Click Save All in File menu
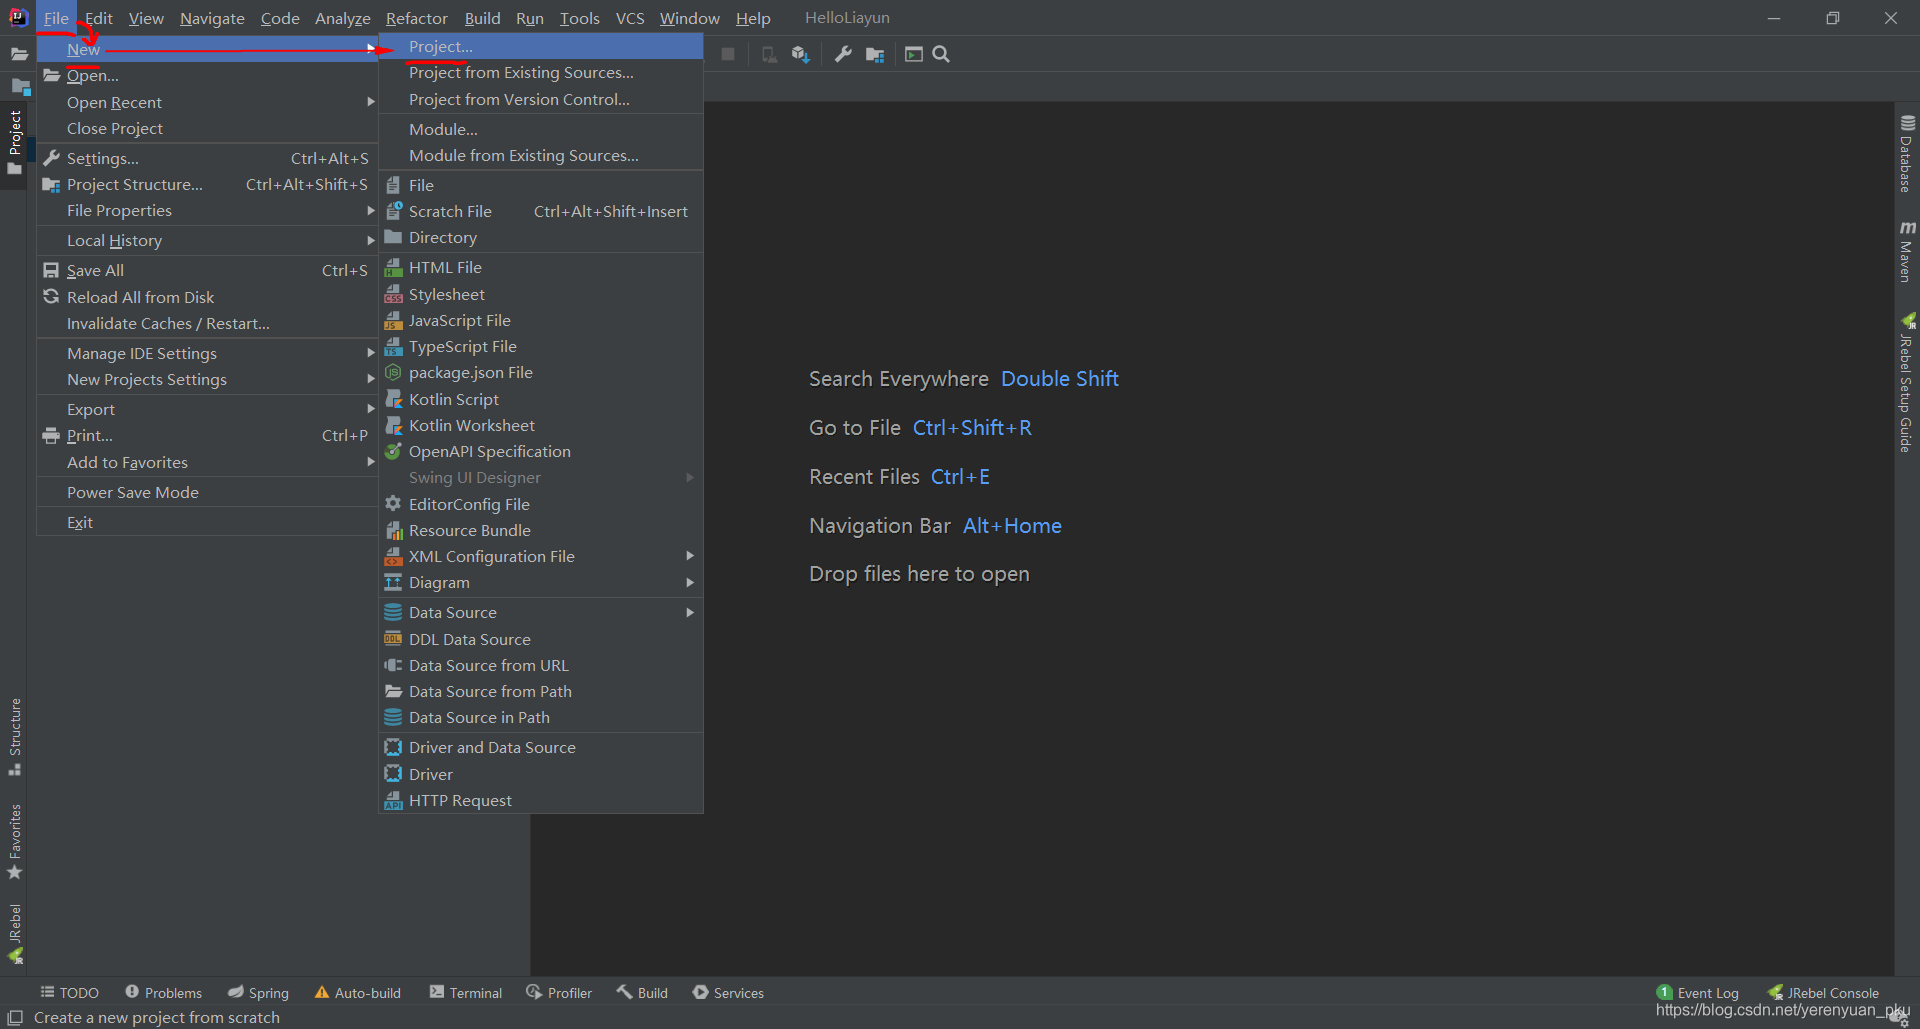This screenshot has height=1029, width=1920. pos(207,270)
